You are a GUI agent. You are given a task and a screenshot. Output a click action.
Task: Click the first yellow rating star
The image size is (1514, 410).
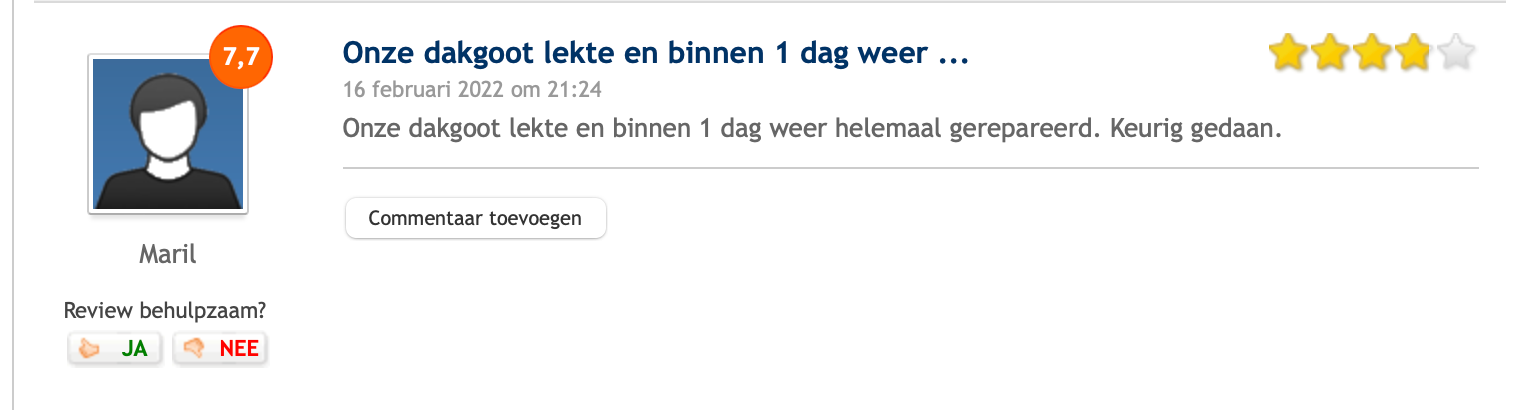point(1289,52)
